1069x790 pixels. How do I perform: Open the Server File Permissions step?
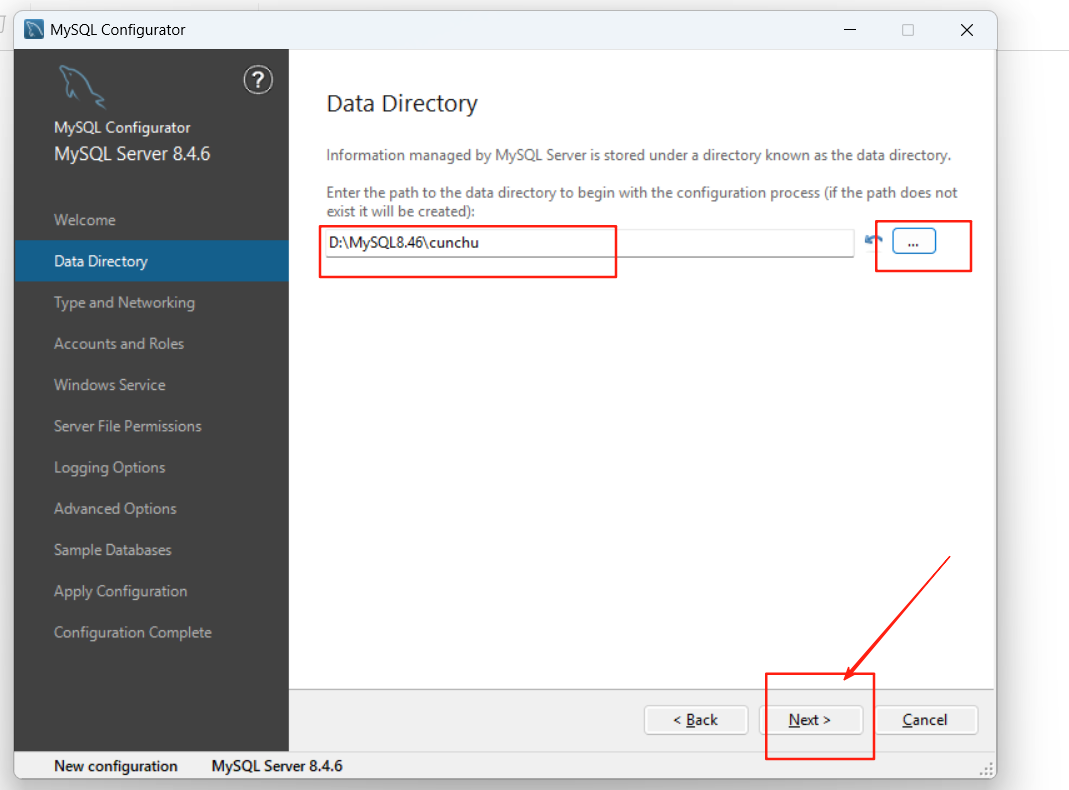(127, 426)
